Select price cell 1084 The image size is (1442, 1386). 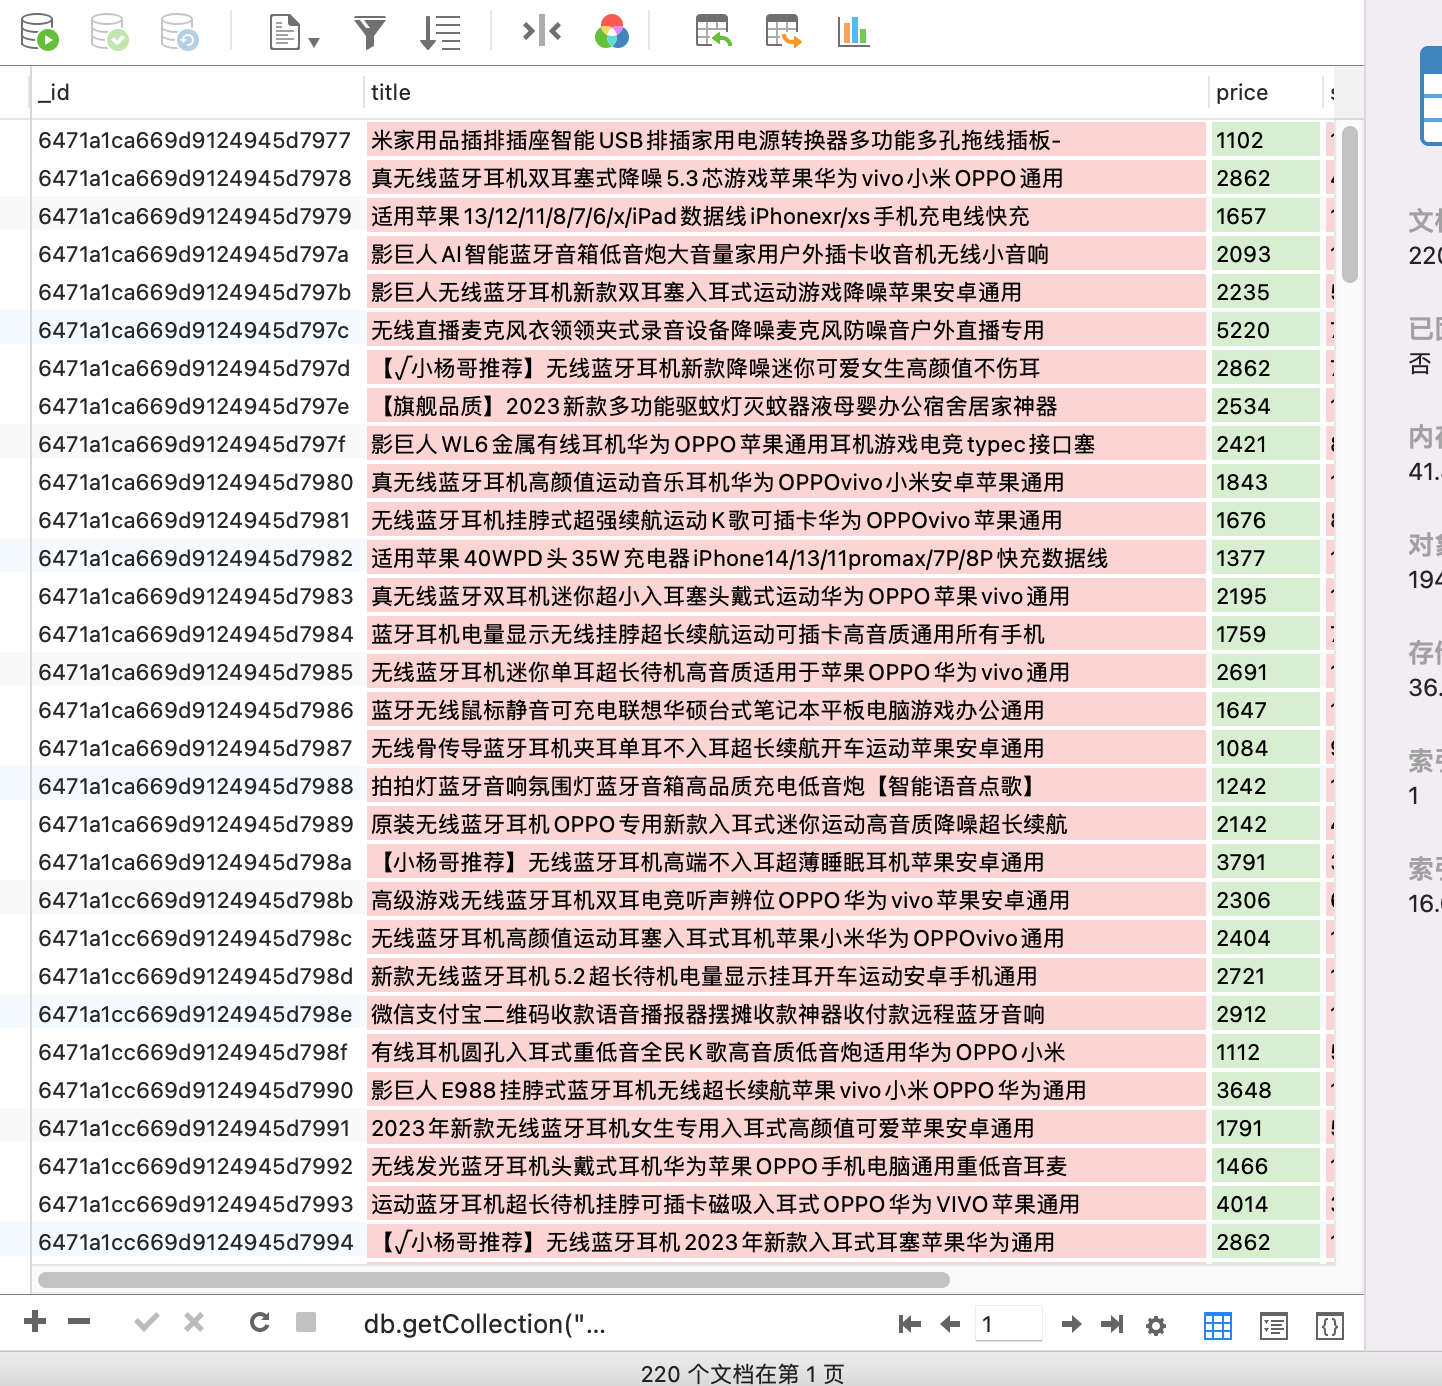point(1266,748)
